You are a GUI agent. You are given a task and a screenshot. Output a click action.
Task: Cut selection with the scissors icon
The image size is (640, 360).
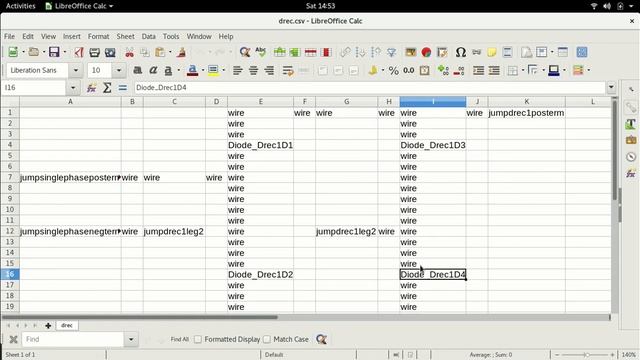point(129,52)
